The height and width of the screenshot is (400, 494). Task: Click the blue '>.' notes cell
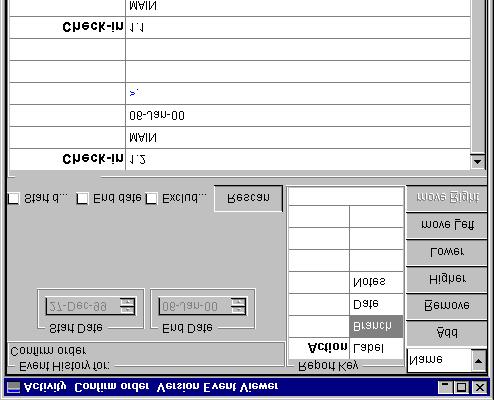[298, 94]
